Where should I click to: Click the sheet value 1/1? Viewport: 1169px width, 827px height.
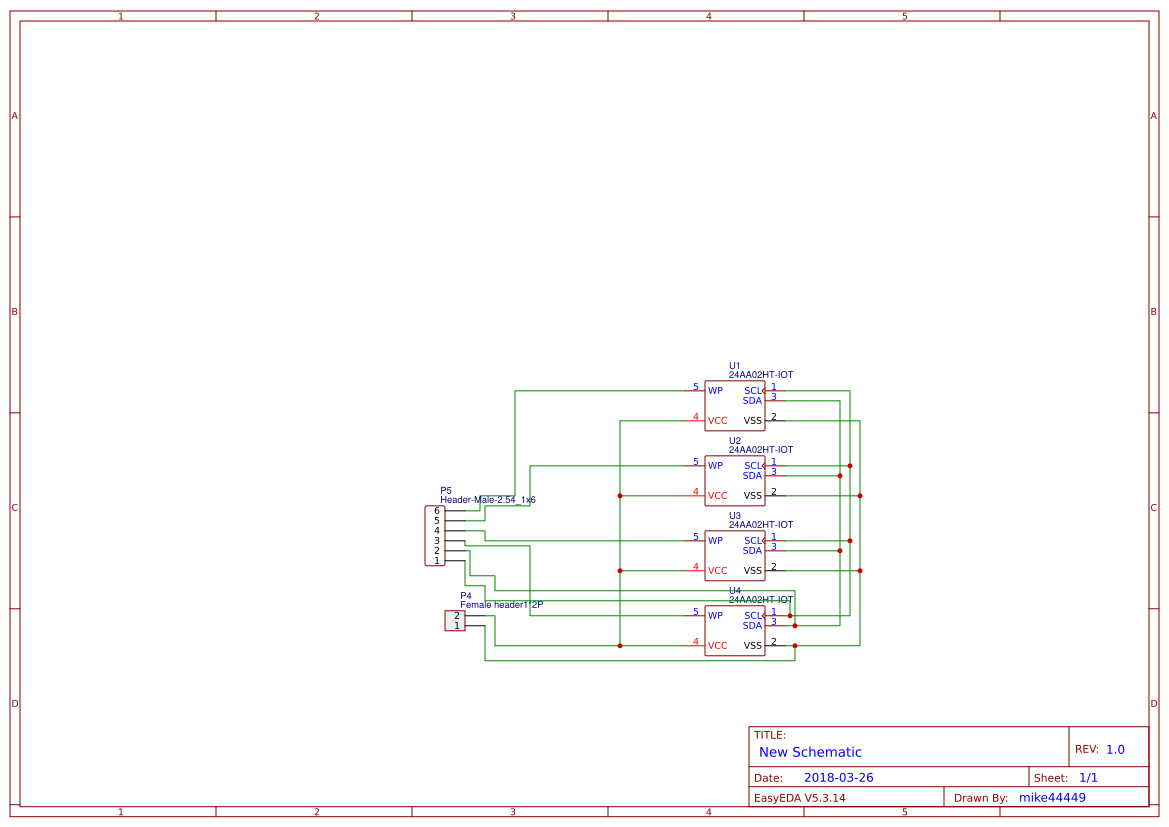point(1088,778)
